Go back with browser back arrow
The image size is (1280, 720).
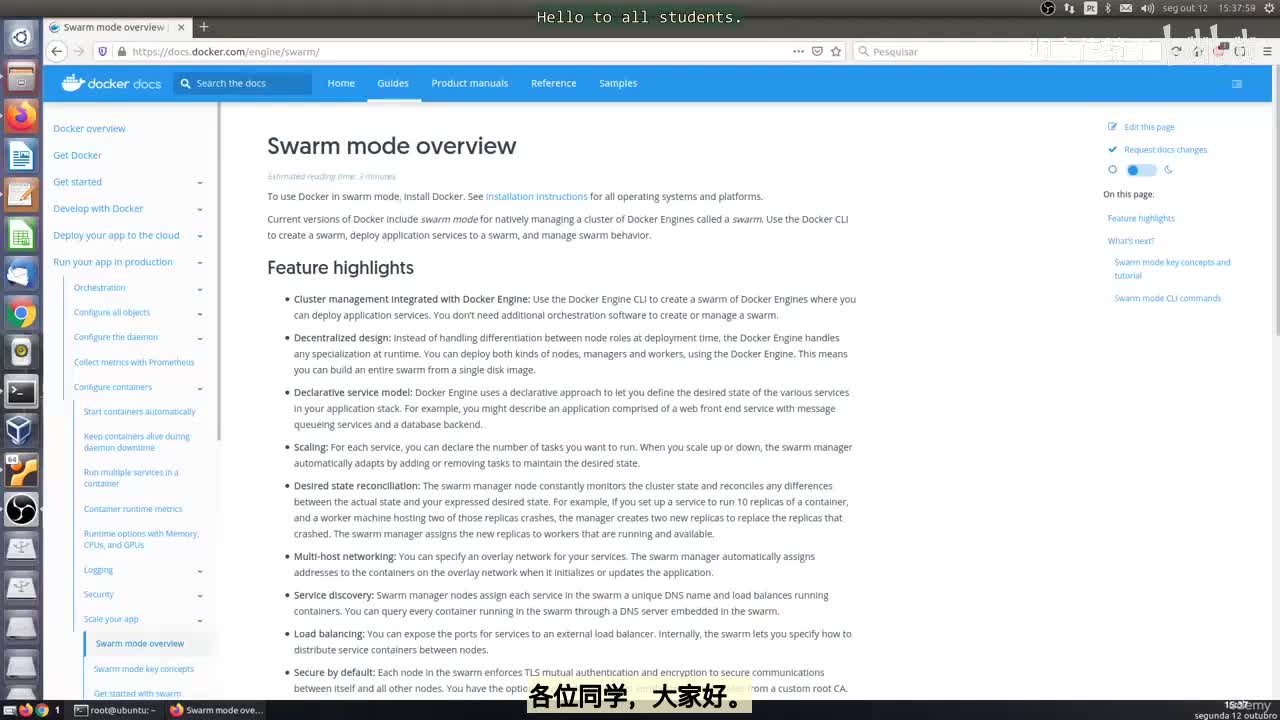click(57, 51)
